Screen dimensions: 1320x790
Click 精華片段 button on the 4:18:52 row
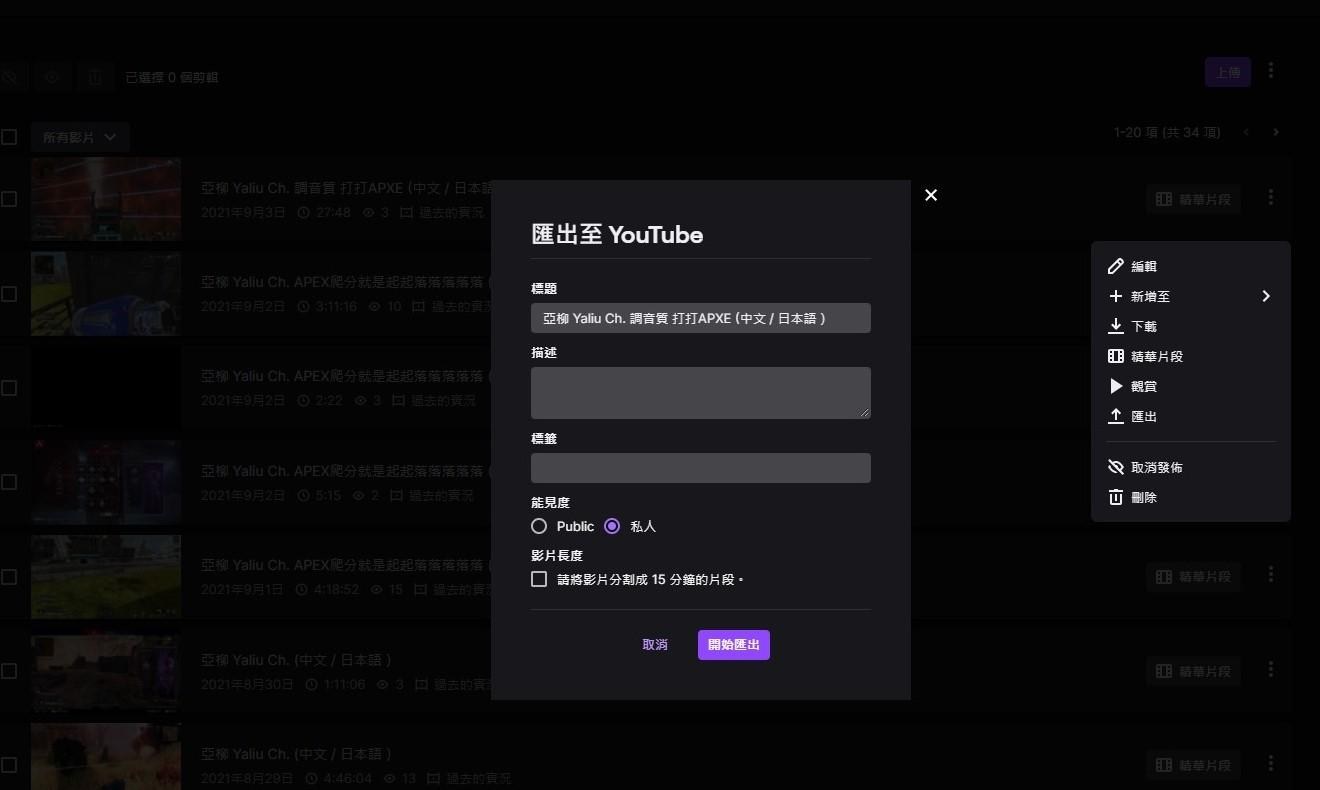coord(1193,577)
